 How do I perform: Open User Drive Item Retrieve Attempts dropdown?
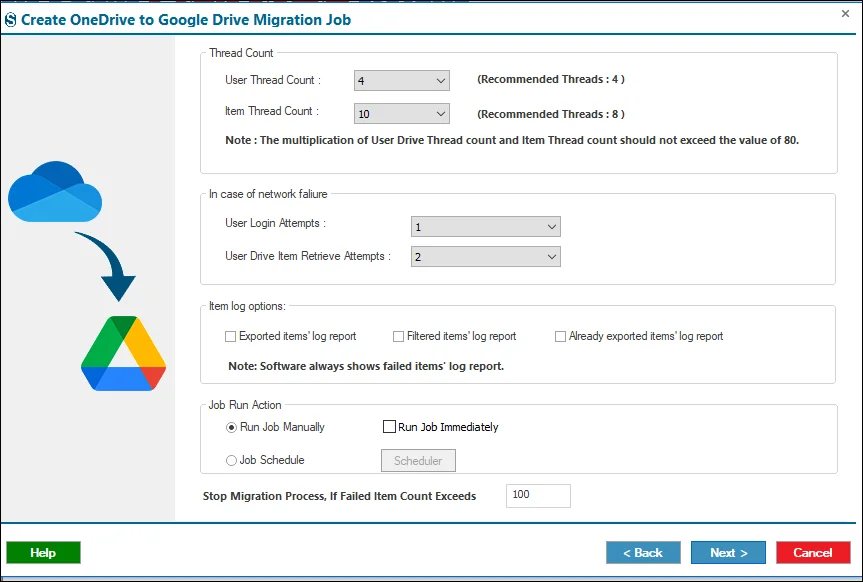tap(485, 257)
